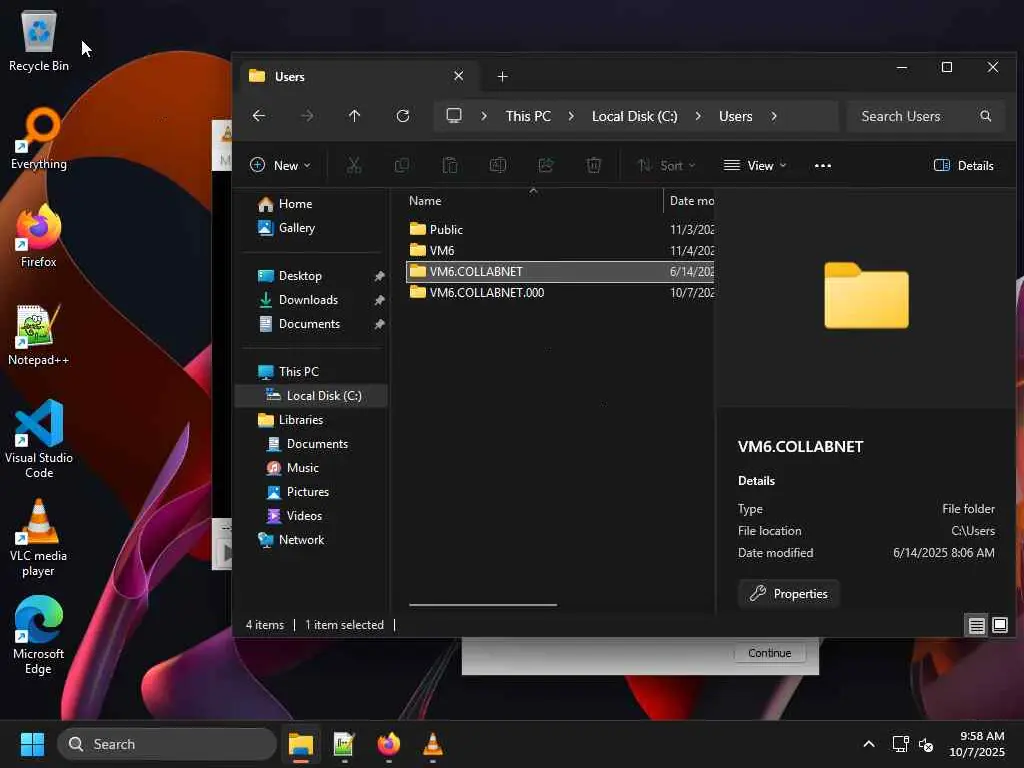Open Notepad++ desktop shortcut

pyautogui.click(x=39, y=334)
